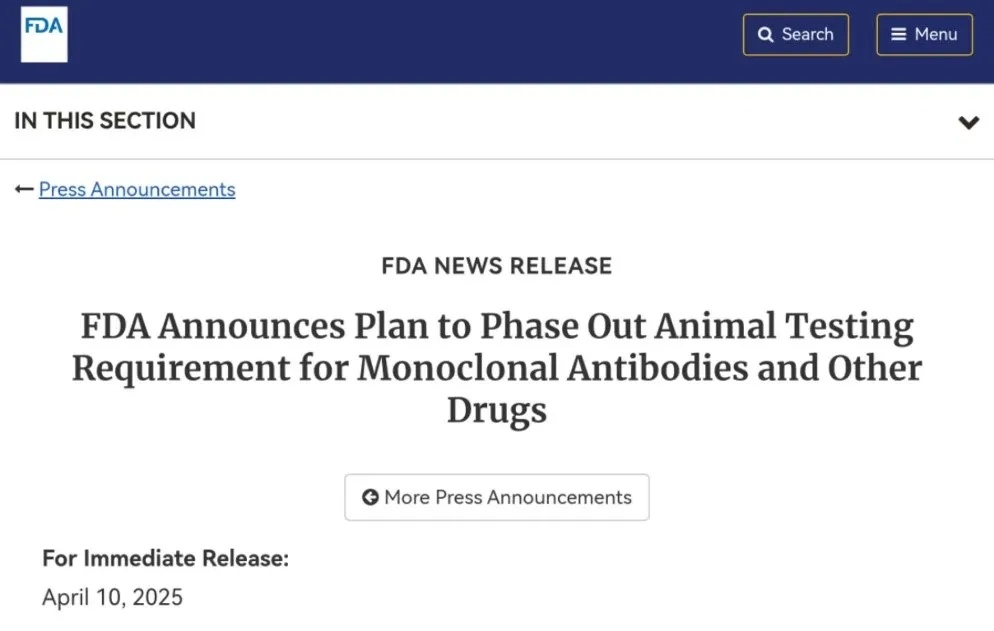Screen dimensions: 994x631
Task: Click the circled arrow icon in More Press Announcements
Action: pyautogui.click(x=370, y=497)
